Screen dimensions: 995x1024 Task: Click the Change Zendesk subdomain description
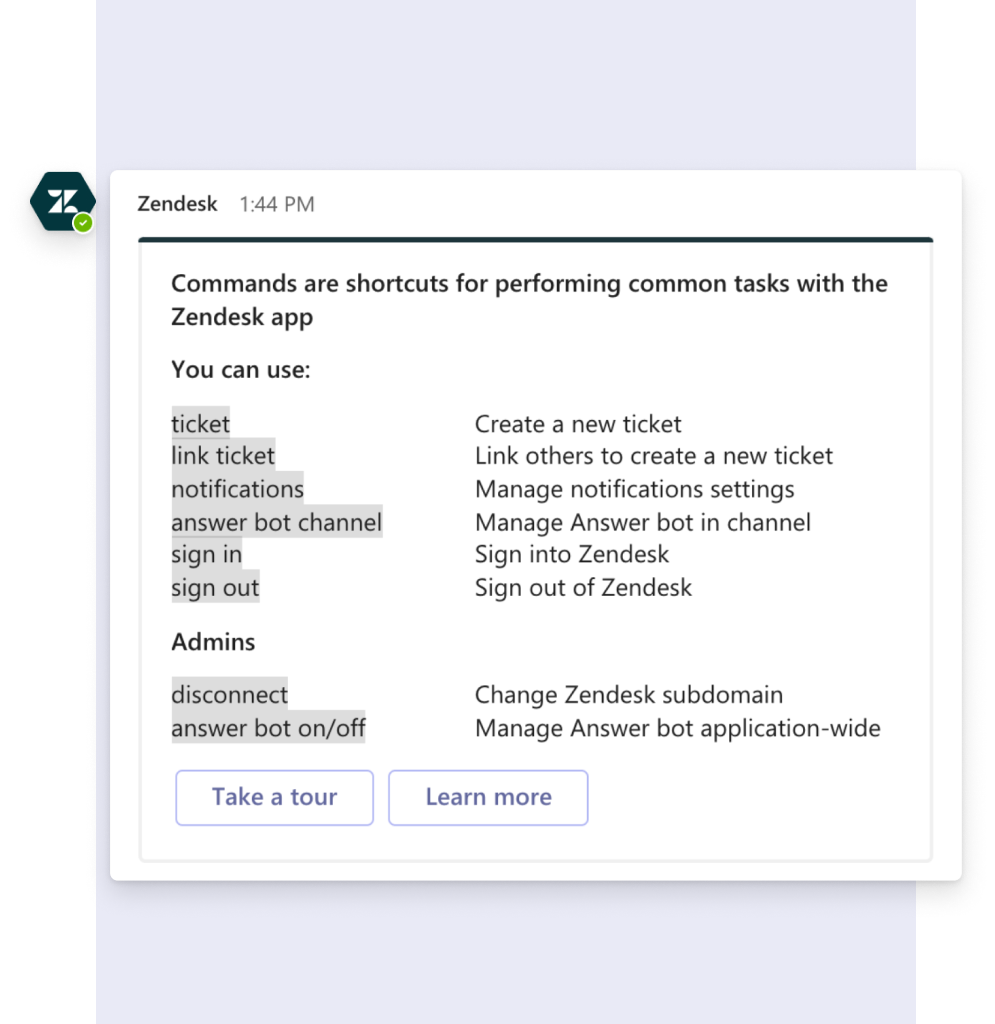tap(629, 694)
